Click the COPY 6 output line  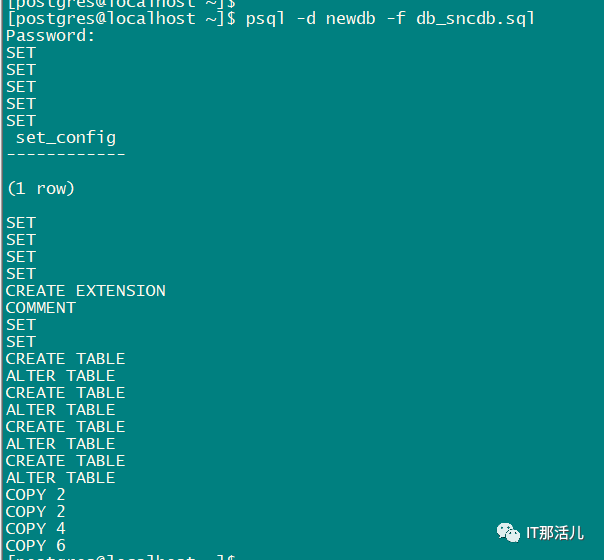tap(36, 545)
